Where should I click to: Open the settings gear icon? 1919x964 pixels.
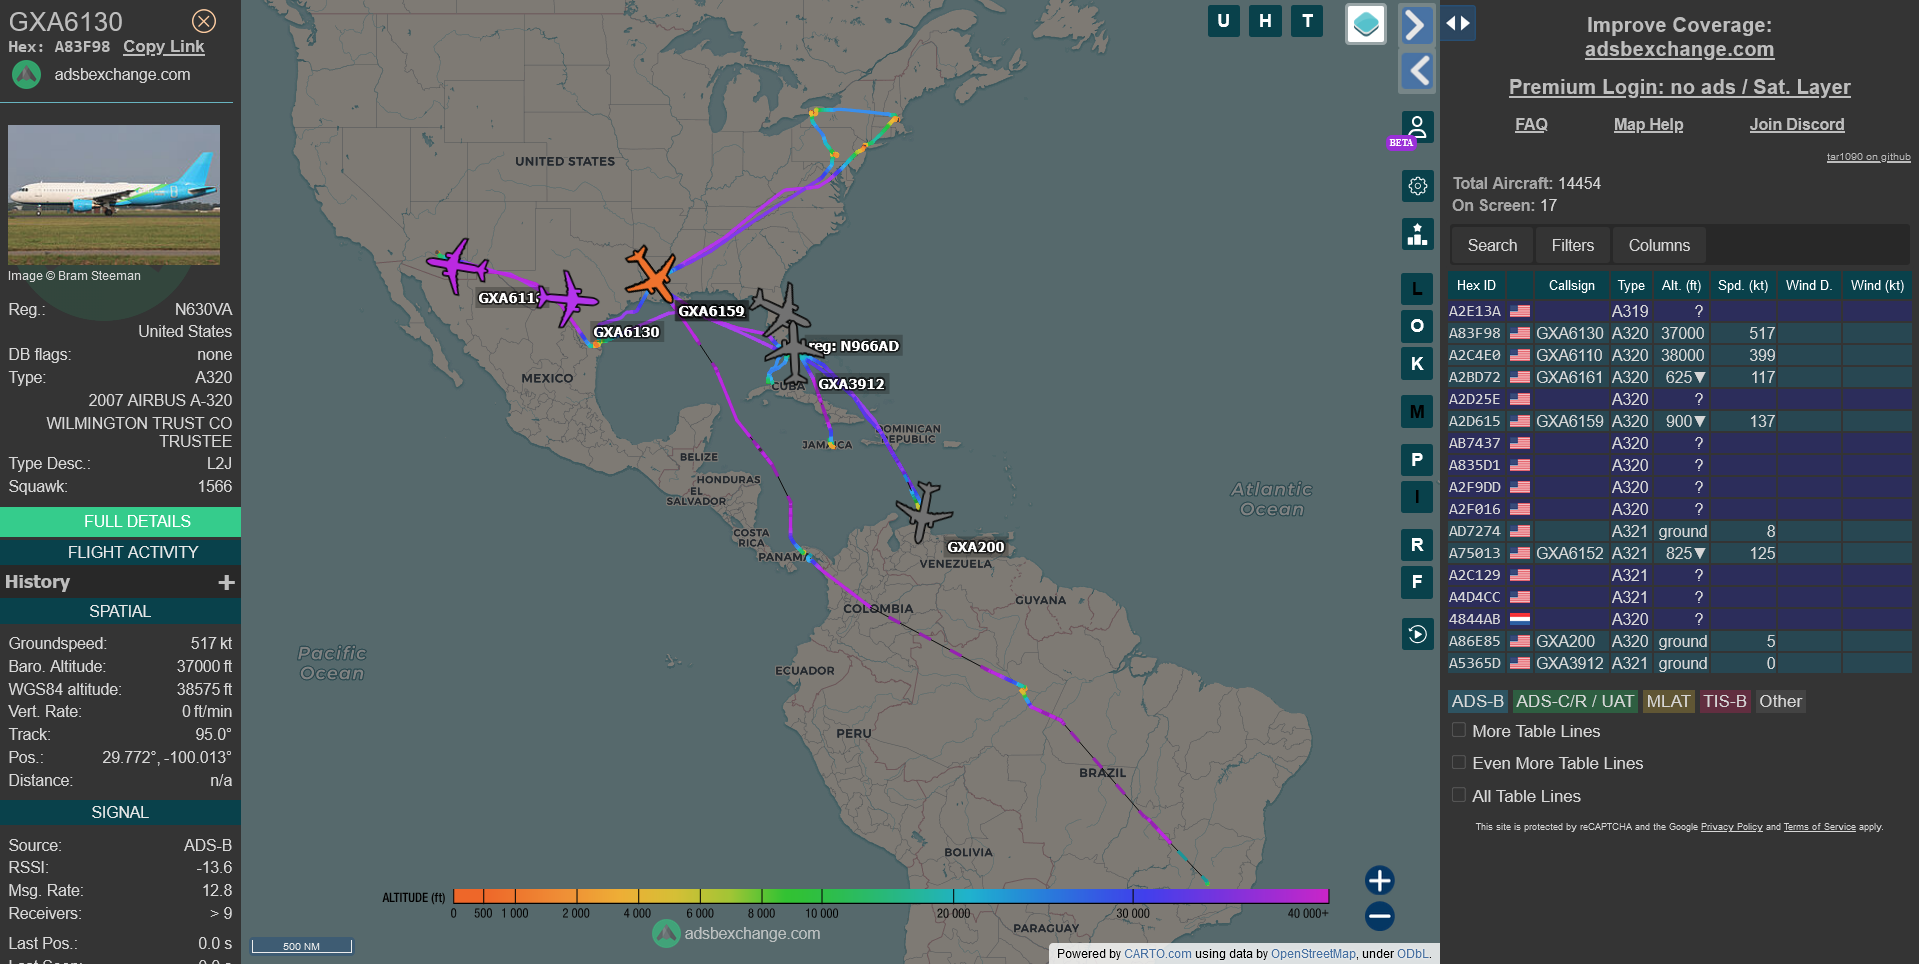[1417, 186]
